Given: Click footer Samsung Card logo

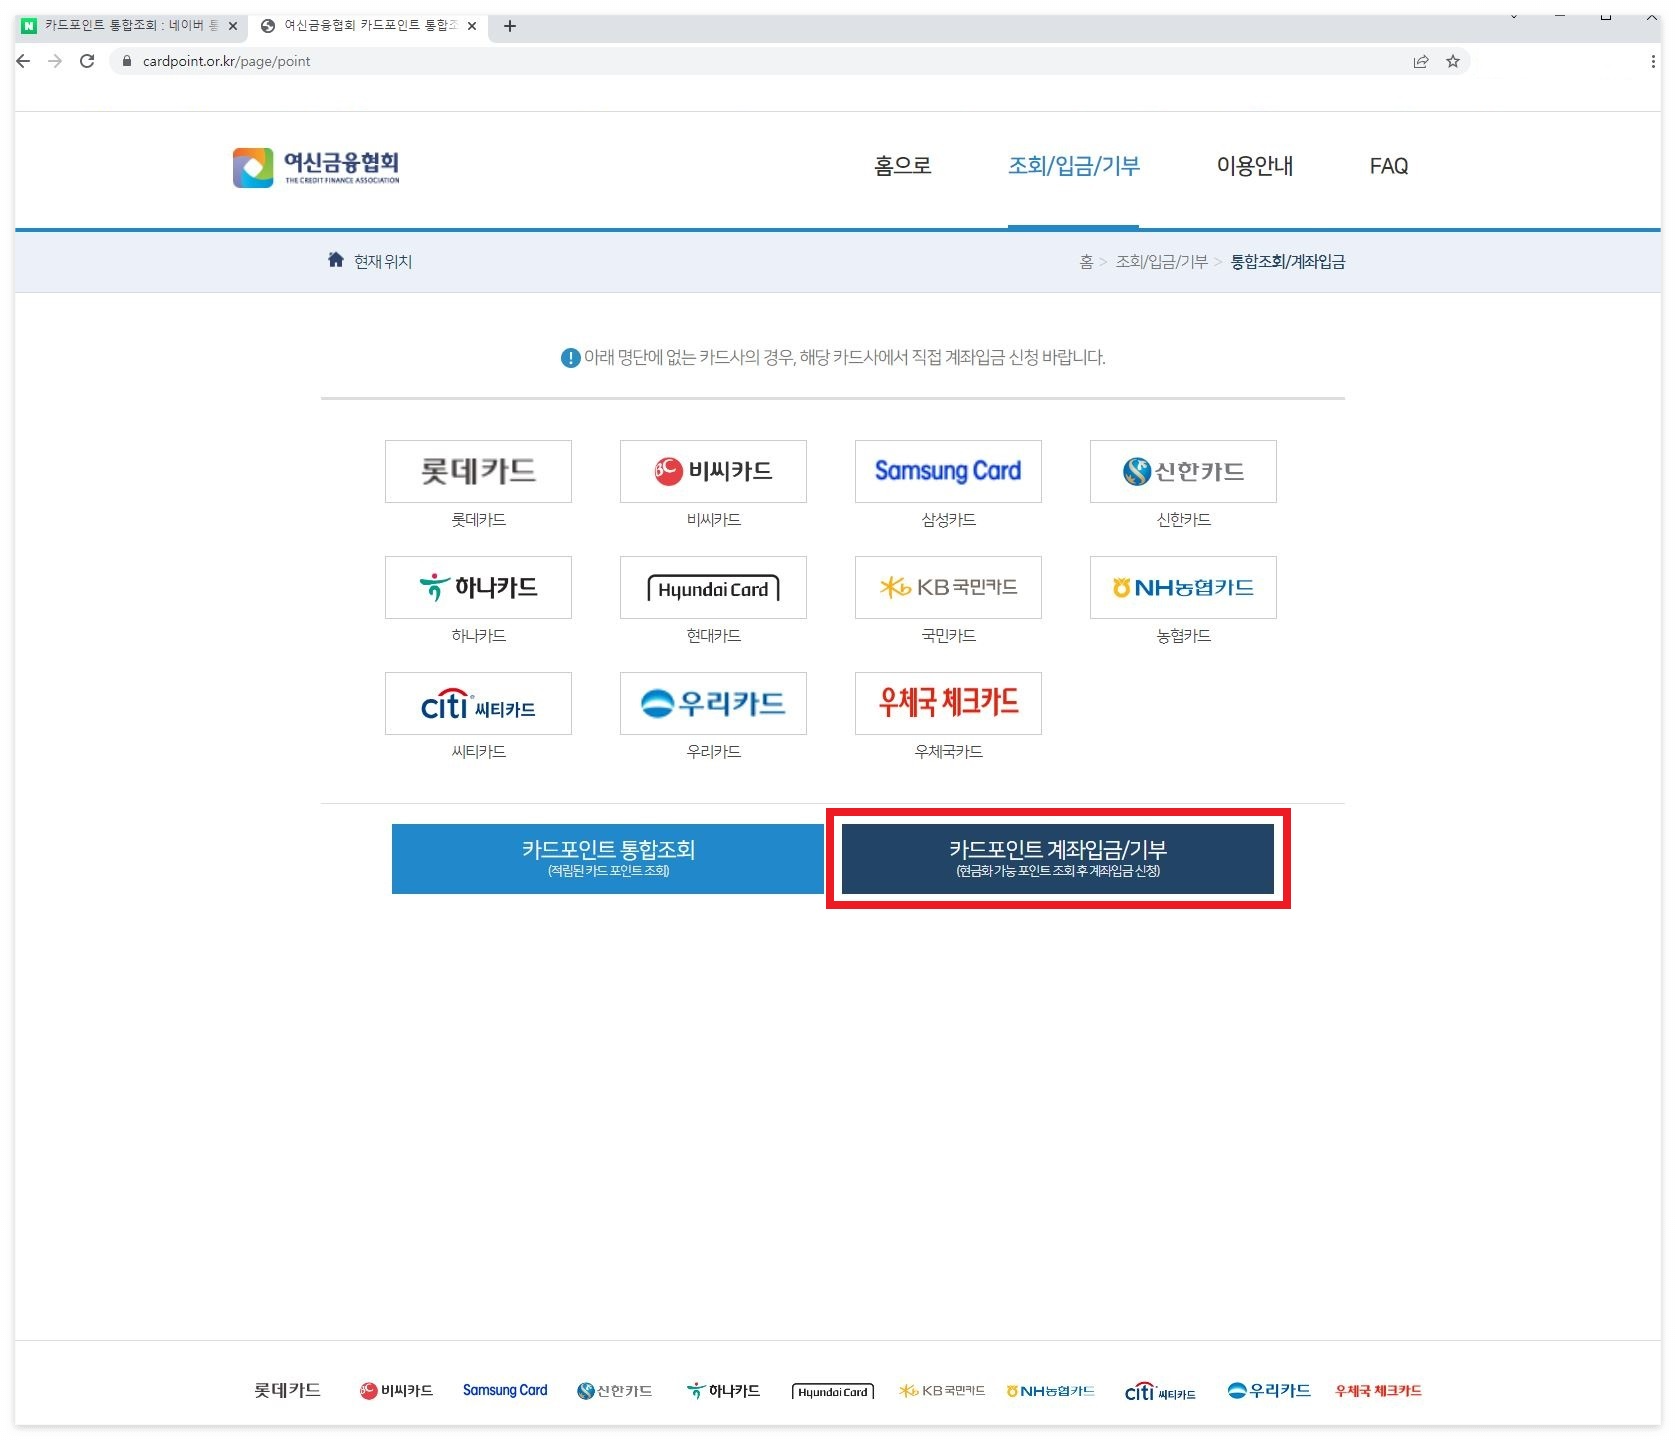Looking at the screenshot, I should [x=505, y=1391].
